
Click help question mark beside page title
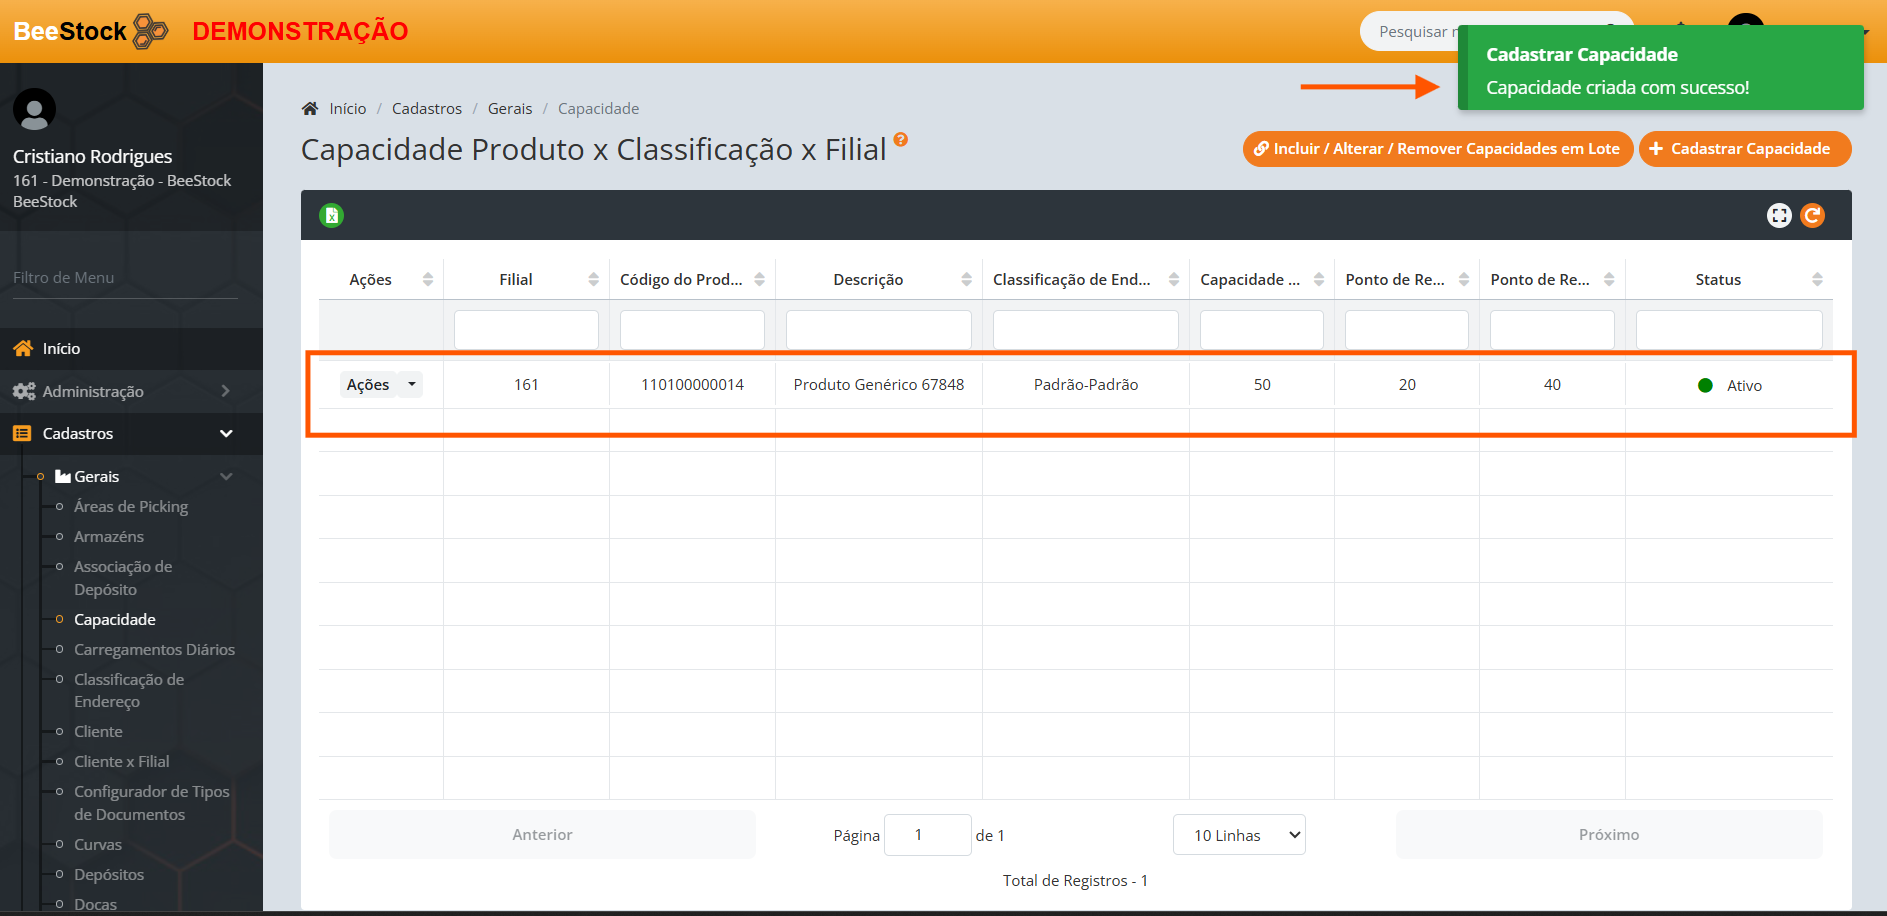(x=901, y=140)
